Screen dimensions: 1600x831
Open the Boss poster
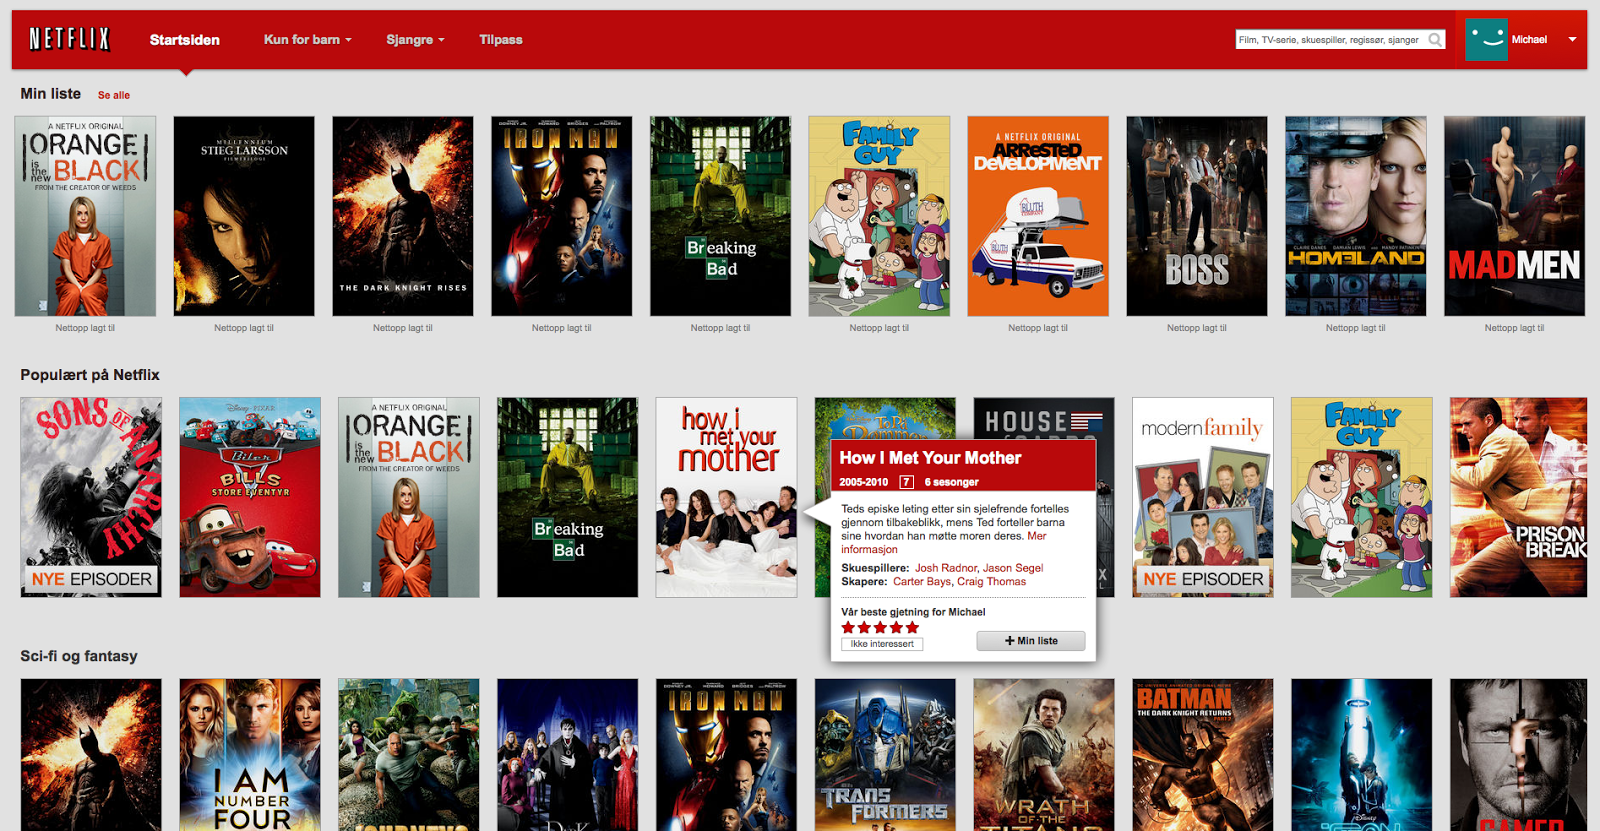click(x=1197, y=216)
